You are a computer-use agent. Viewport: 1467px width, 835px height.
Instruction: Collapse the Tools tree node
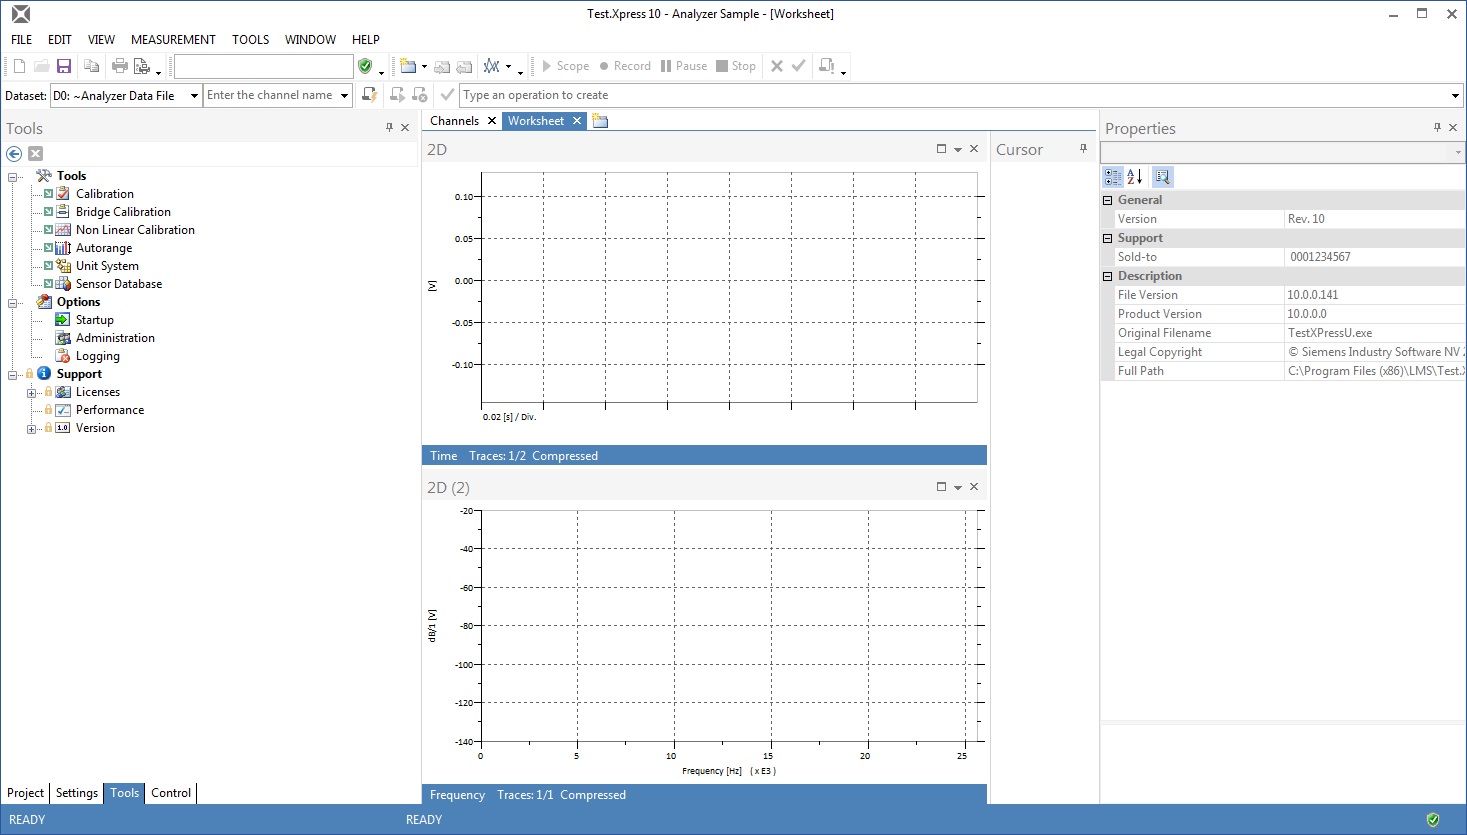point(13,177)
